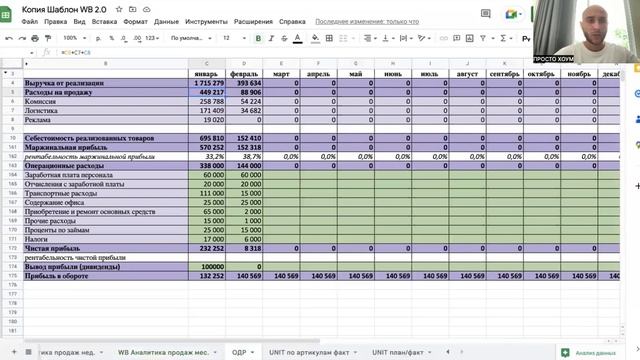Star the document
Screen dimensions: 640x360
tap(119, 9)
